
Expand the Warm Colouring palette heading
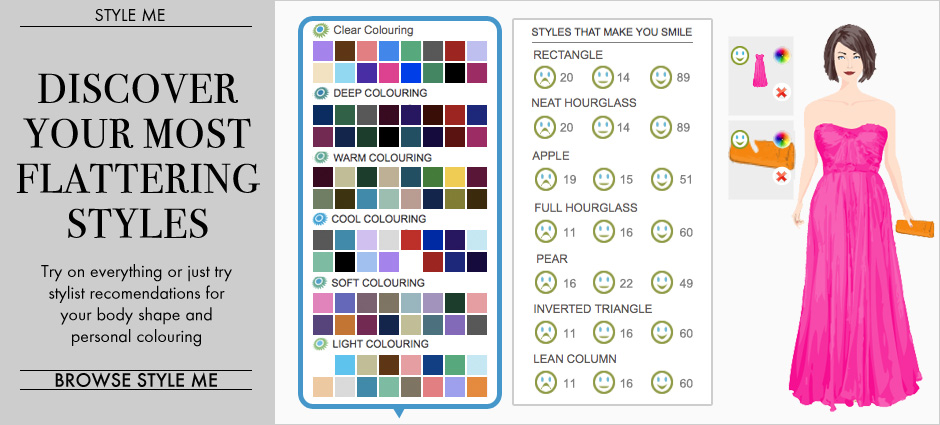[383, 157]
